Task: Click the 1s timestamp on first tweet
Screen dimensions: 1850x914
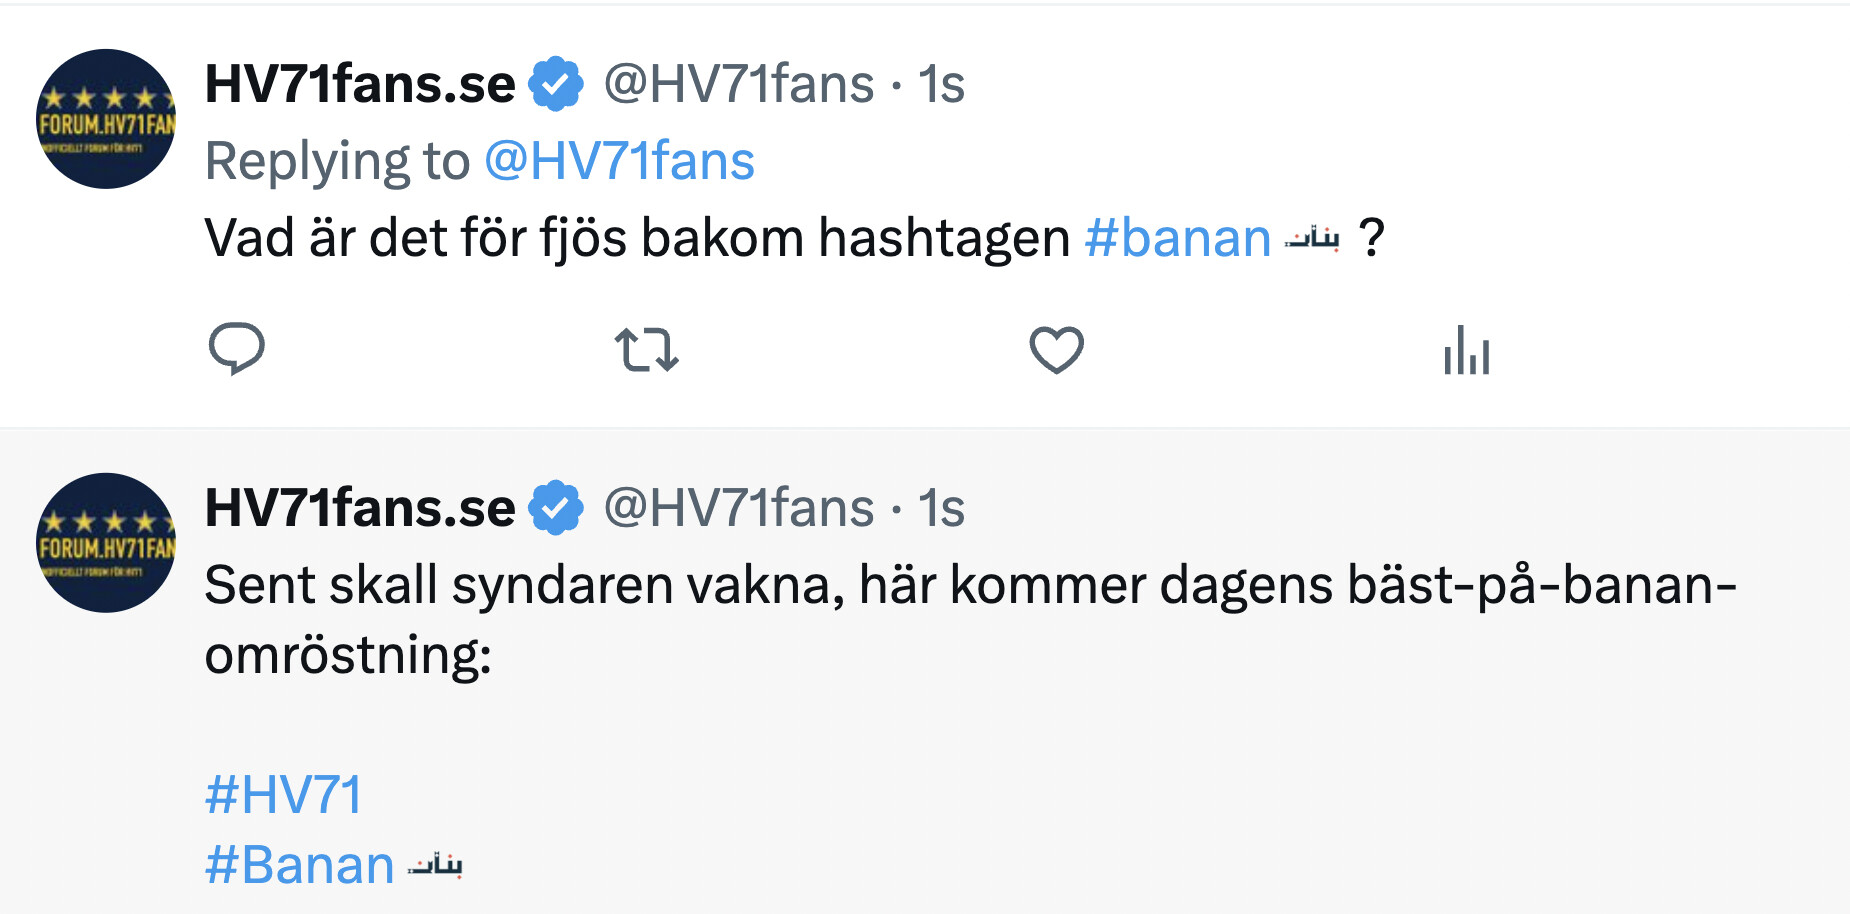Action: [x=941, y=84]
